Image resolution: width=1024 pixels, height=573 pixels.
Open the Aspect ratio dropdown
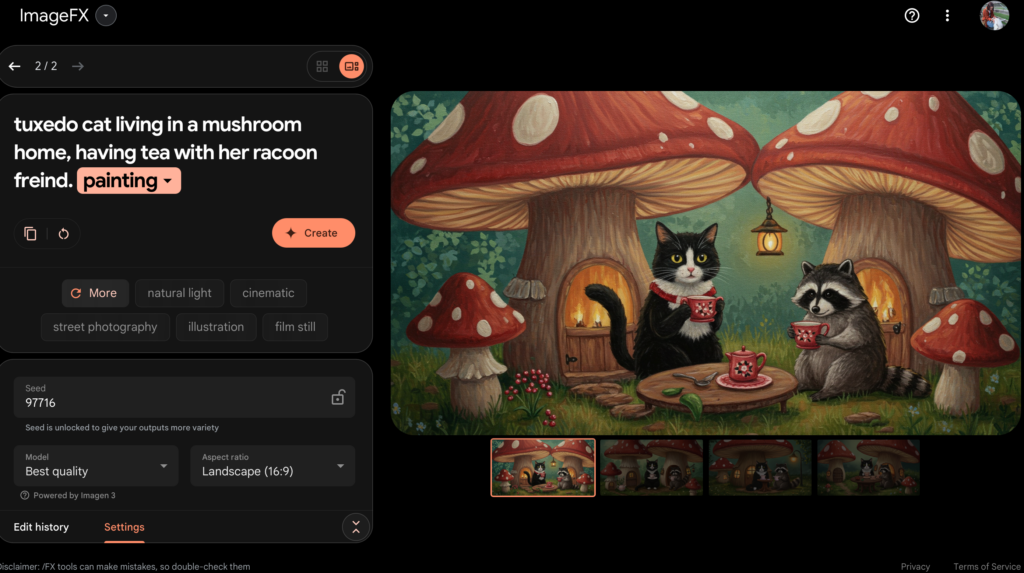click(x=272, y=466)
